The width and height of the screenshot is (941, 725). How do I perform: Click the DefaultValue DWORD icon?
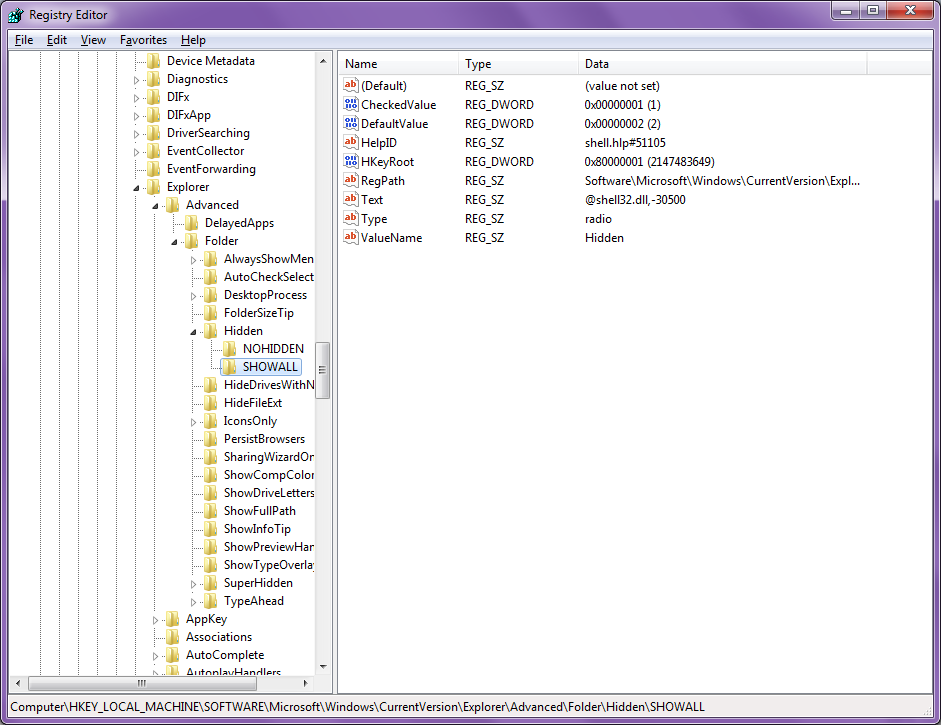pos(351,124)
